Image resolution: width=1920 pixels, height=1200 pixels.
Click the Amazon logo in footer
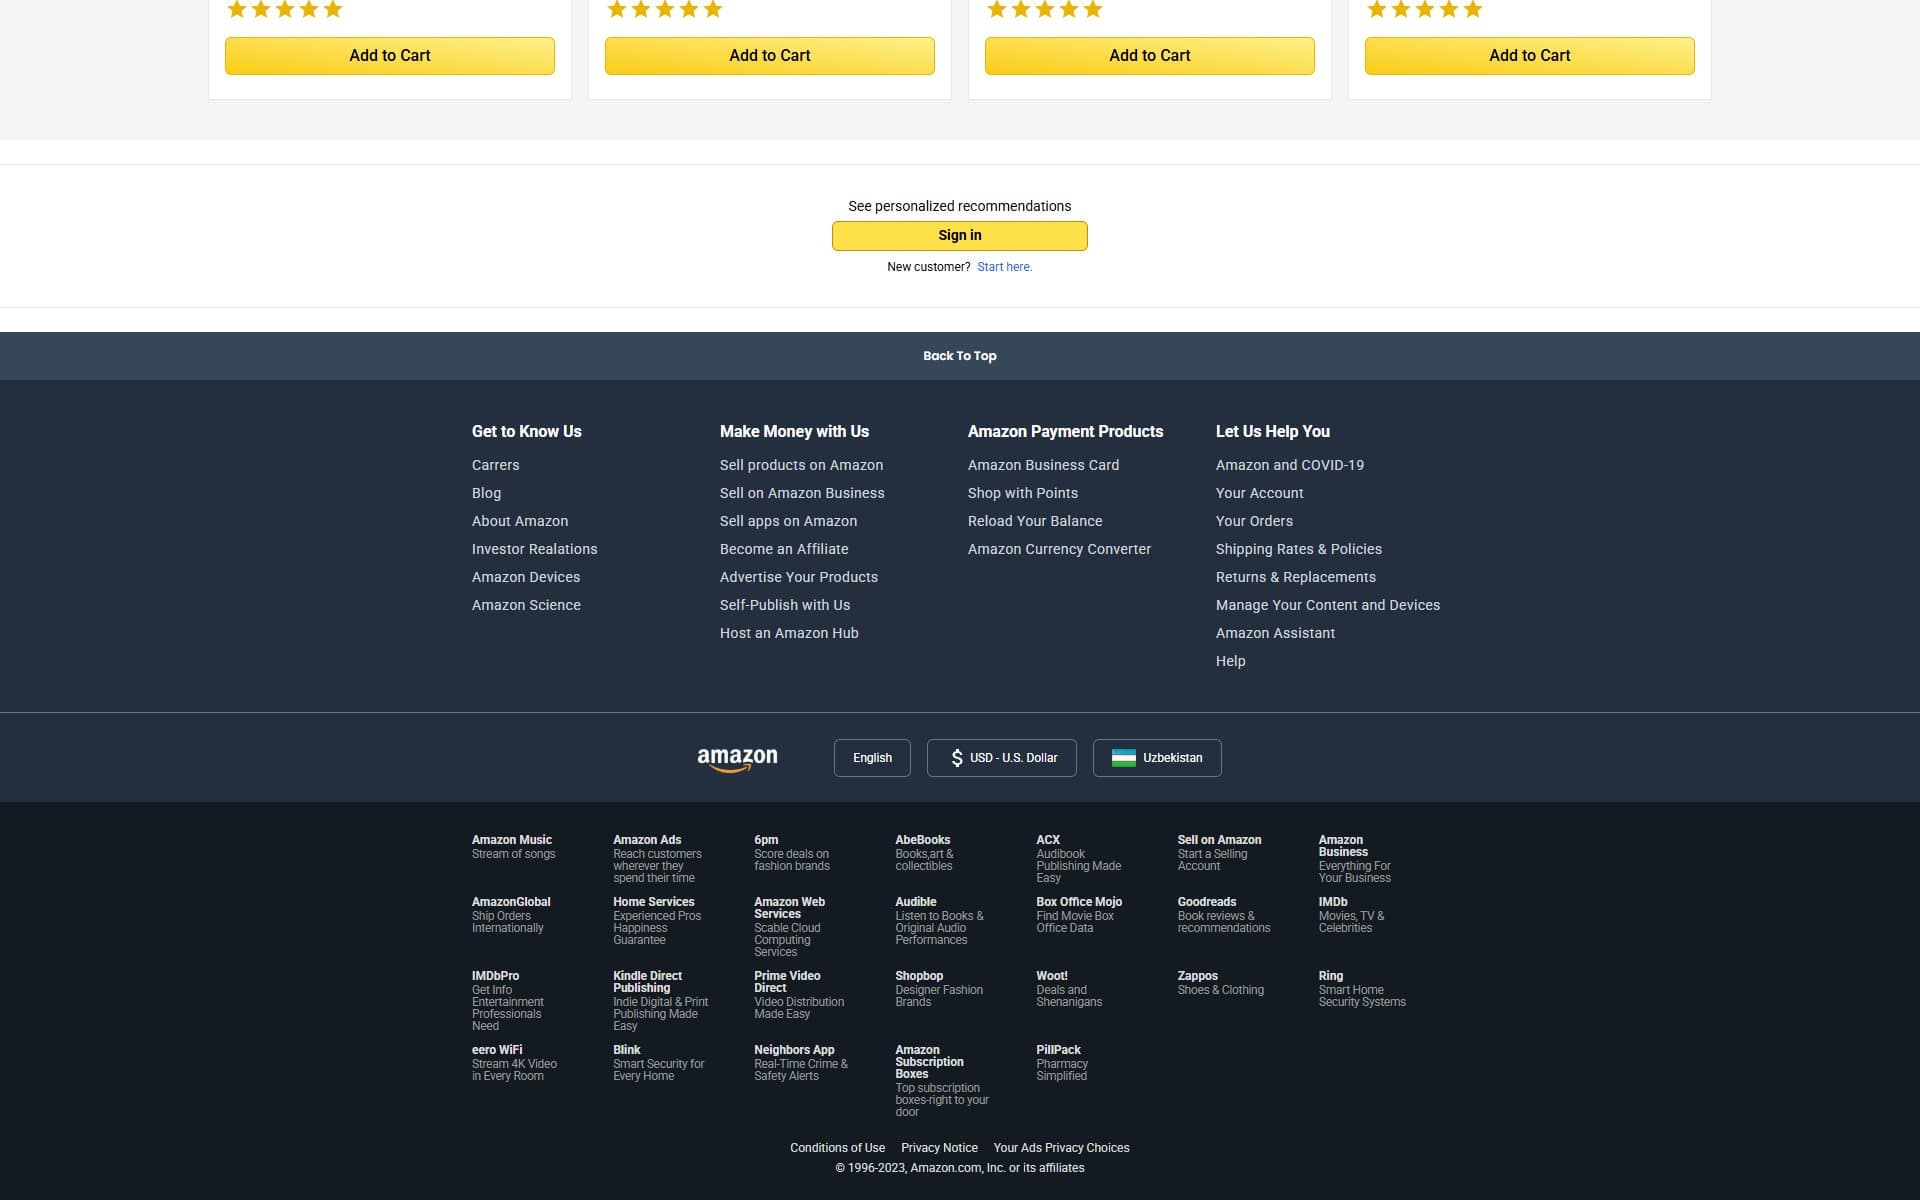737,759
